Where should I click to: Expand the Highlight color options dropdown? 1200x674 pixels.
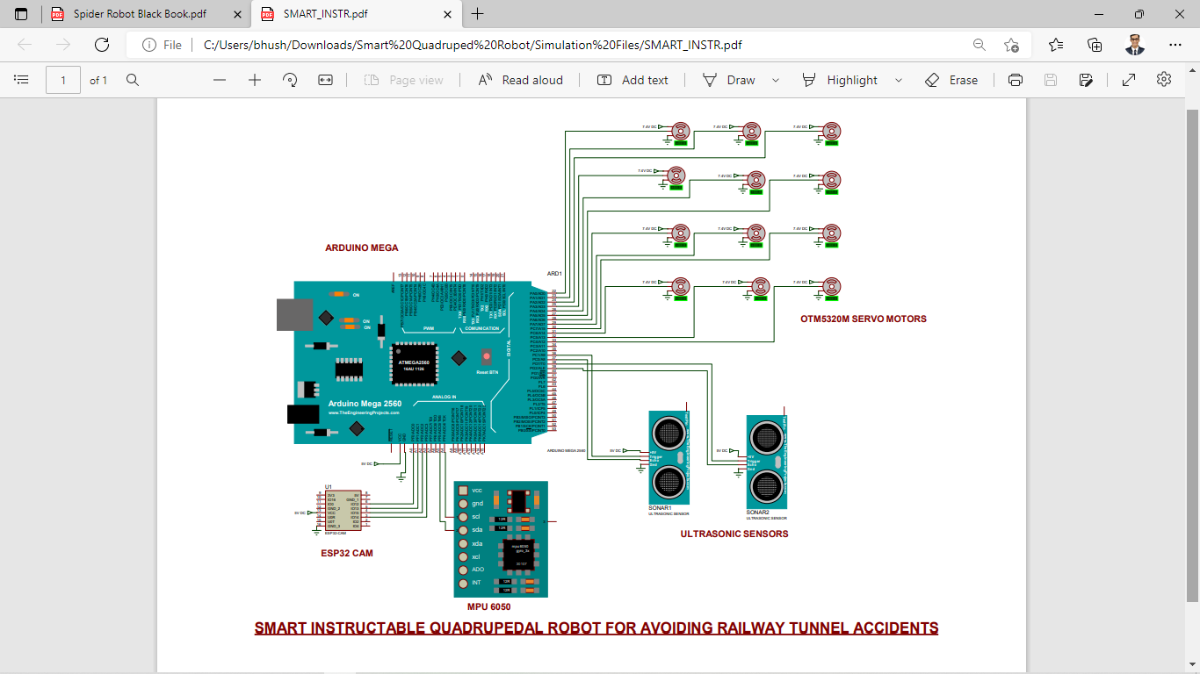[x=898, y=80]
